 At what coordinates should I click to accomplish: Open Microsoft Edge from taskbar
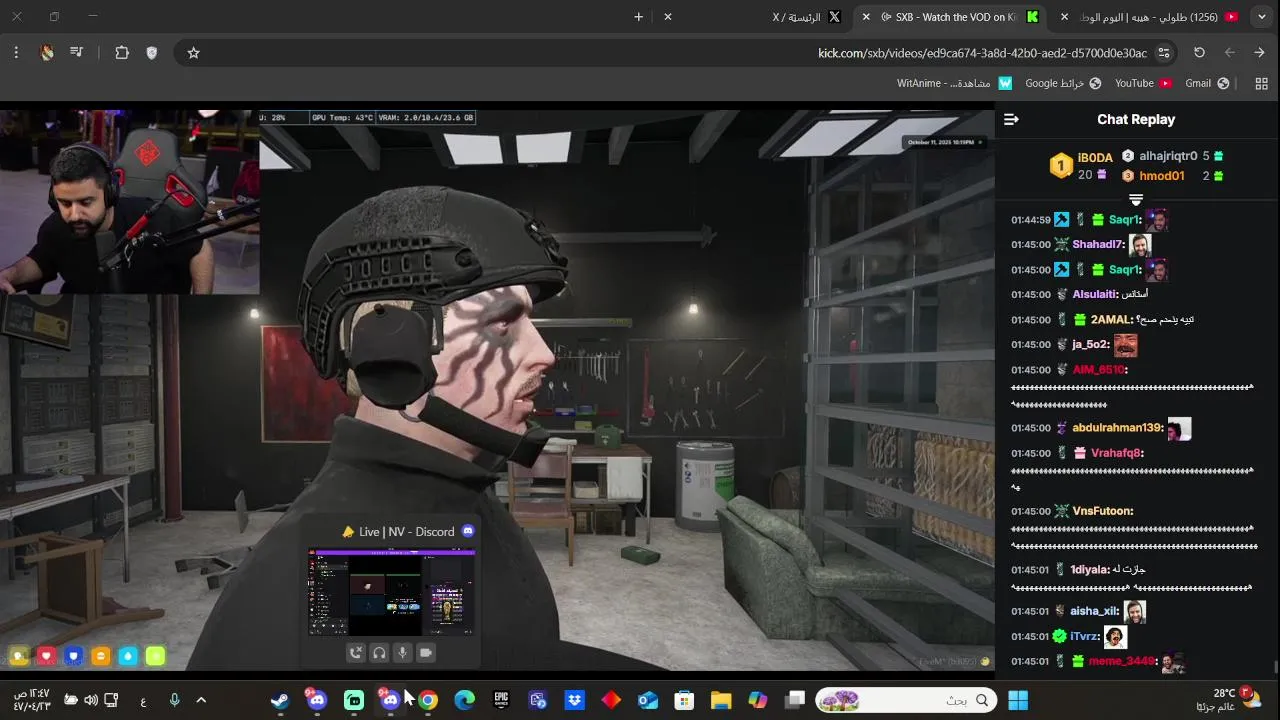point(464,700)
